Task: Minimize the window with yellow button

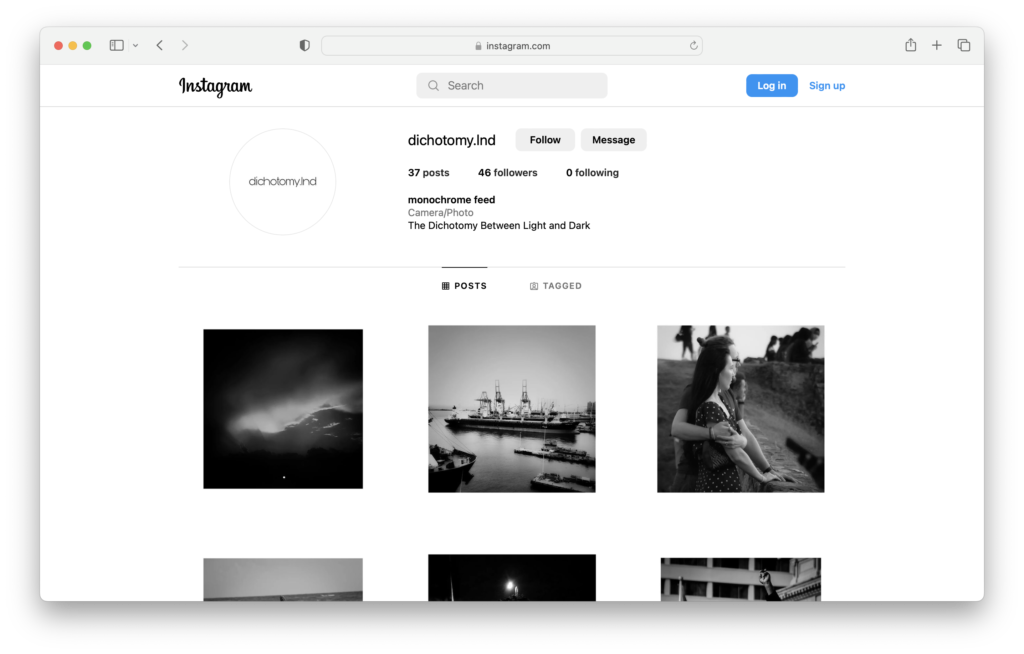Action: point(72,46)
